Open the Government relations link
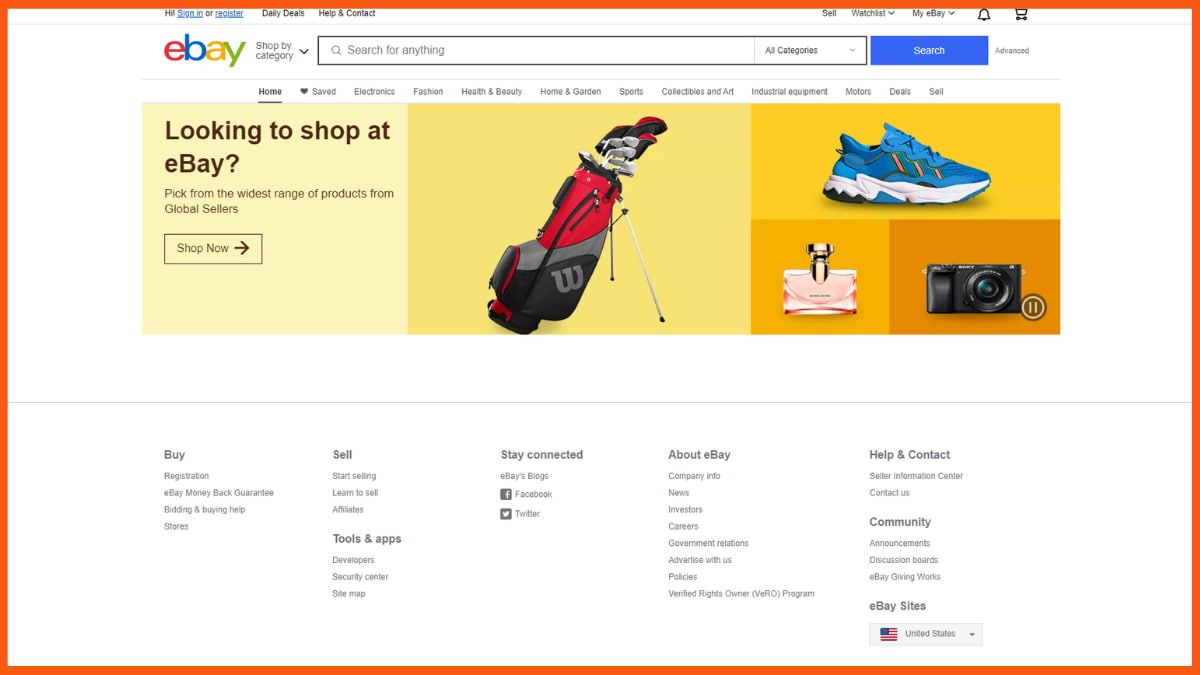 point(708,544)
